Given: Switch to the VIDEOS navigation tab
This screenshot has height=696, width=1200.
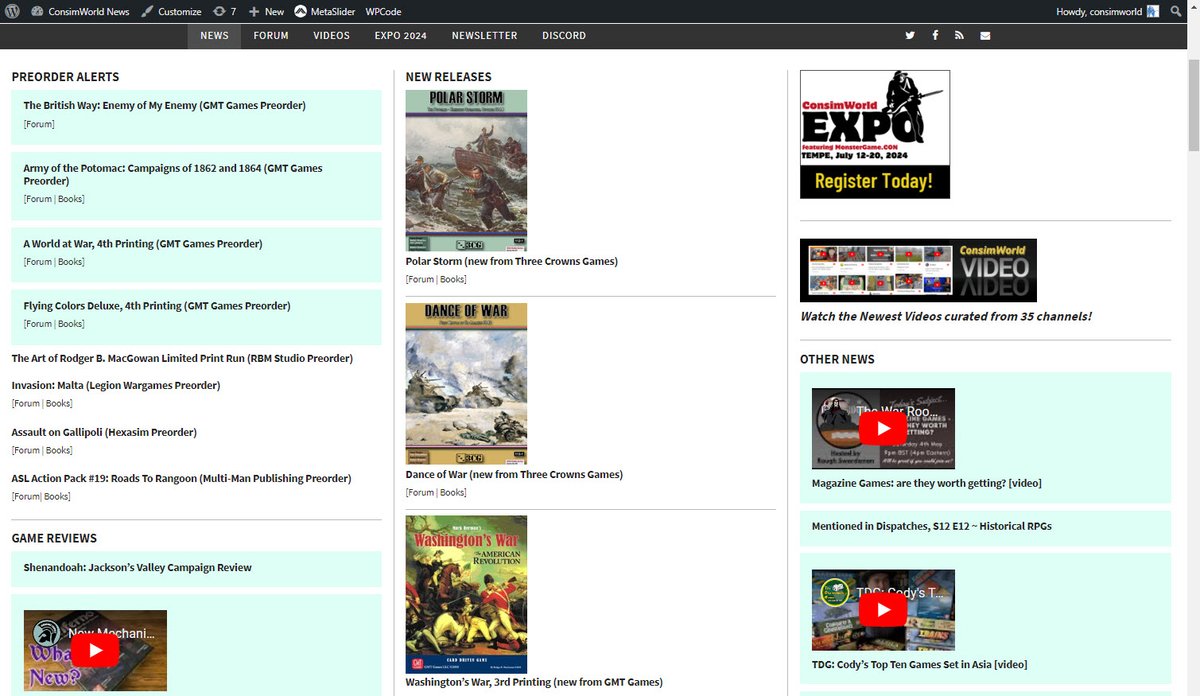Looking at the screenshot, I should point(331,35).
